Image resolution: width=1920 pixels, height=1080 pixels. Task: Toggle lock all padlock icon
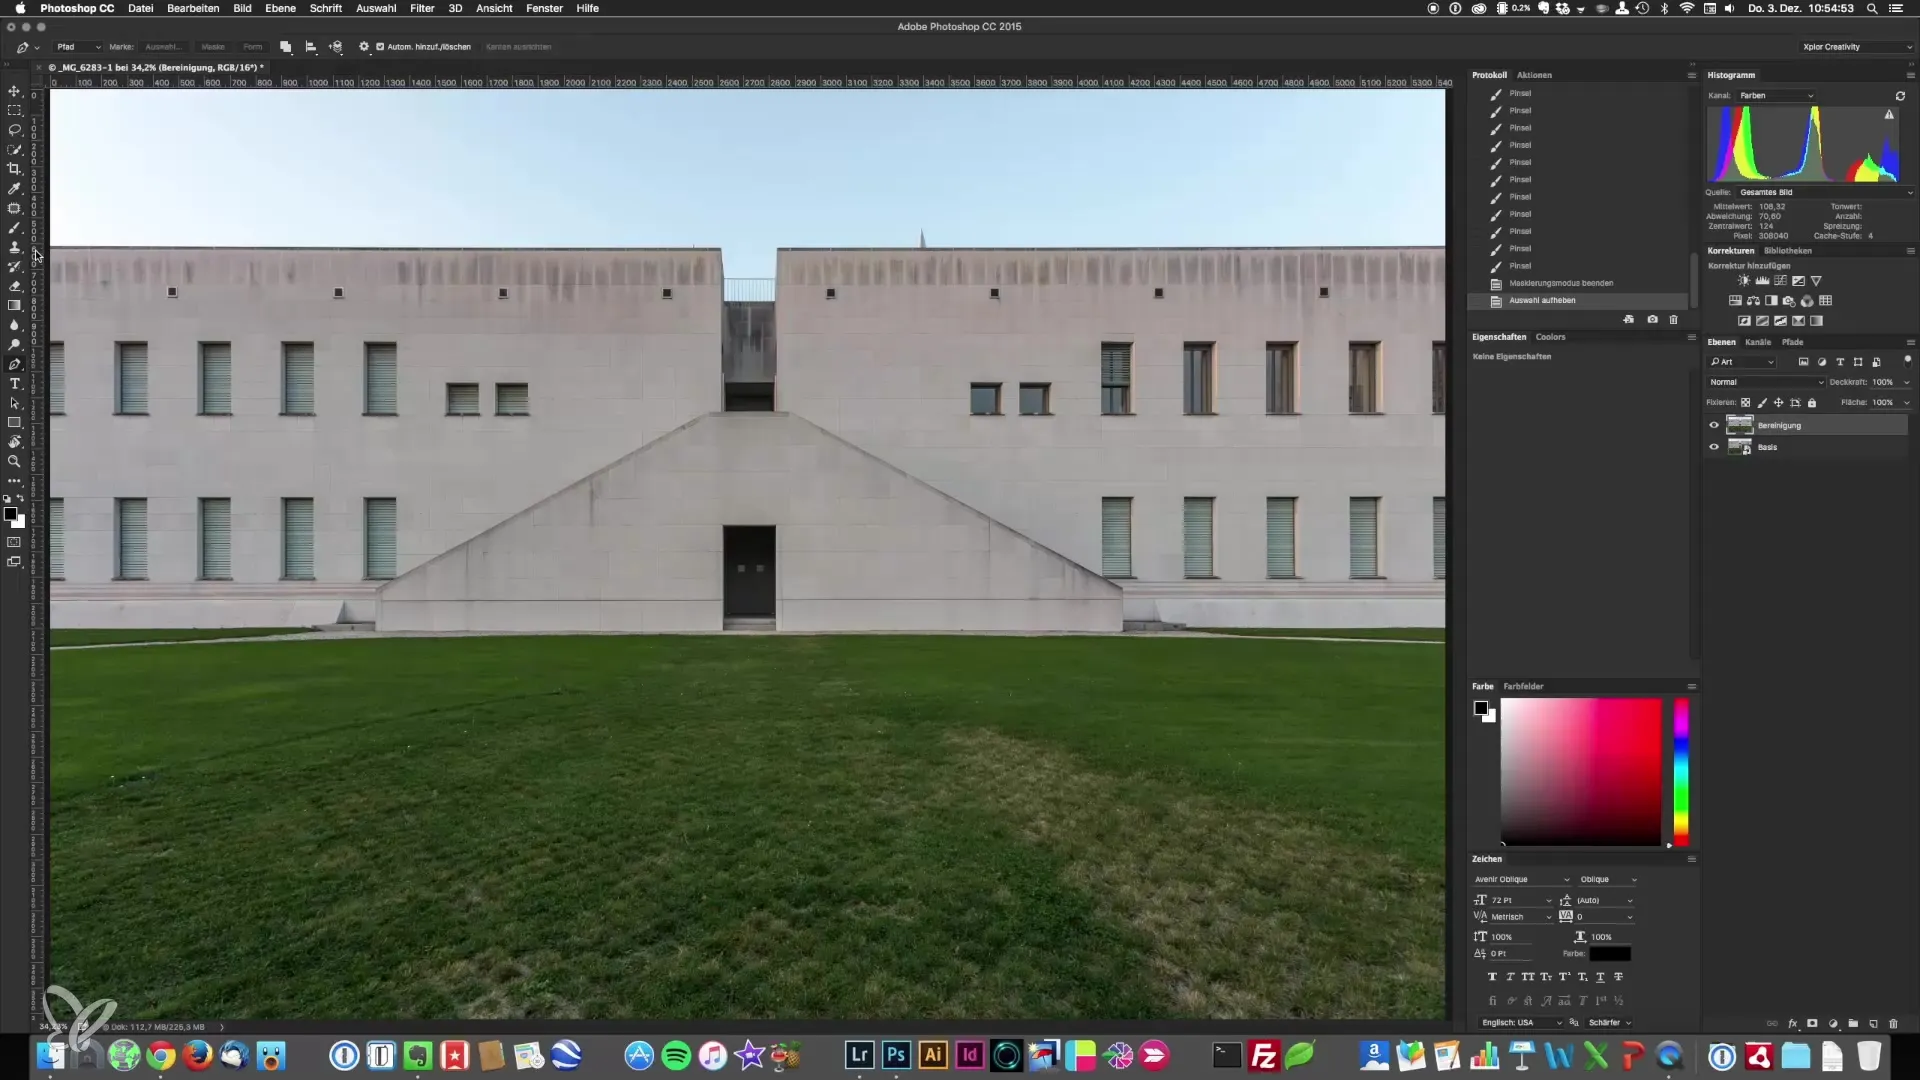1812,402
